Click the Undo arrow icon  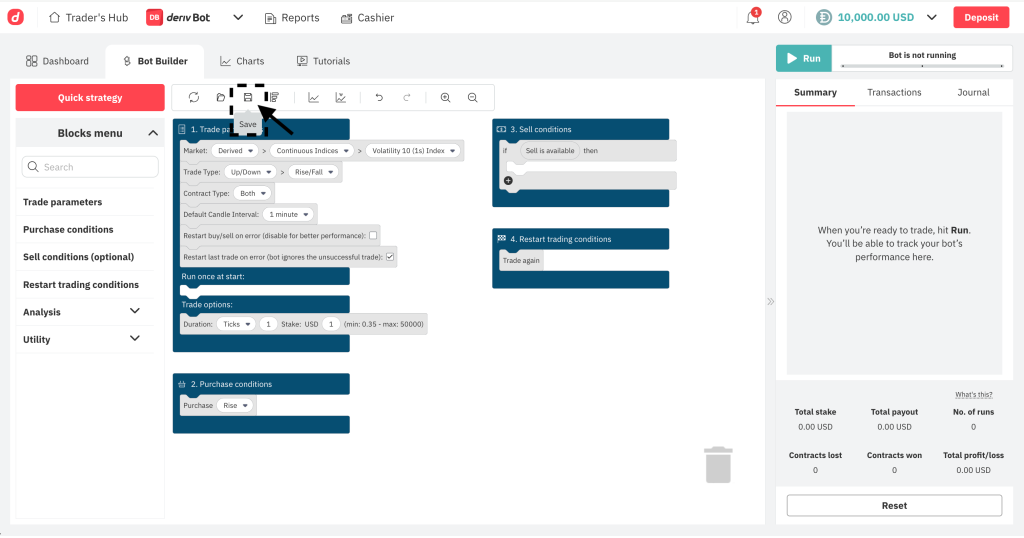pyautogui.click(x=379, y=97)
